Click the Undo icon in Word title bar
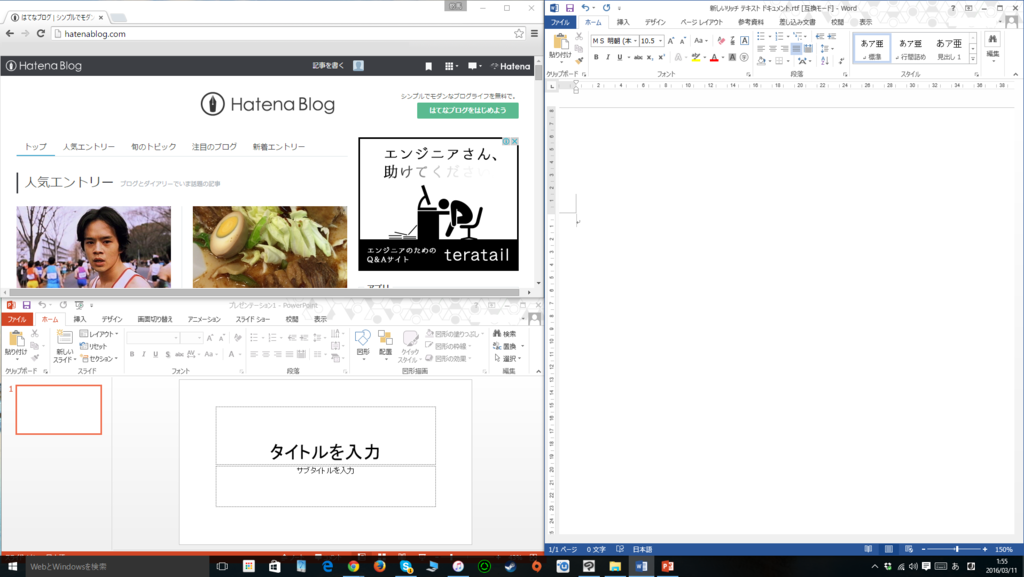This screenshot has height=577, width=1024. pyautogui.click(x=585, y=8)
